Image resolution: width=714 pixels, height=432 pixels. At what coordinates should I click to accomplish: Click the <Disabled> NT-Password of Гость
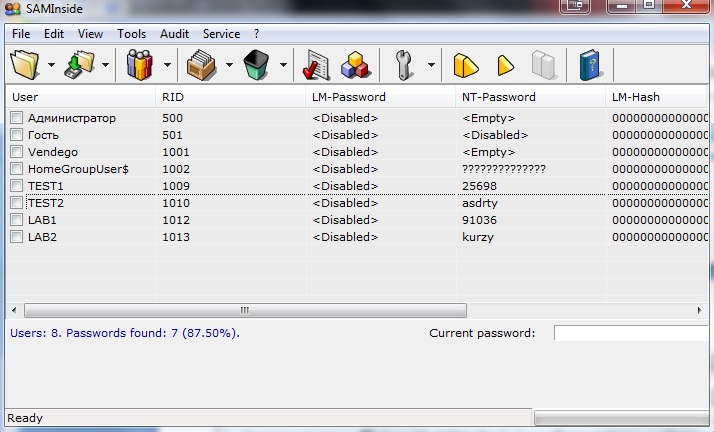coord(495,135)
